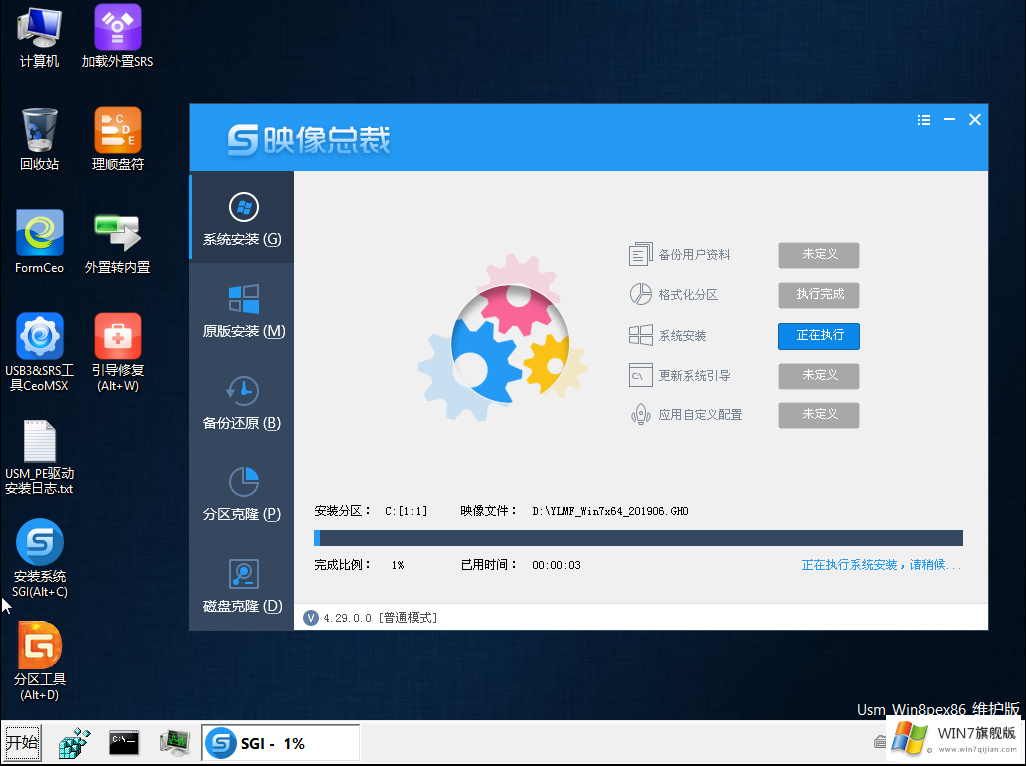Click the SGI - 1% taskbar item

[x=280, y=742]
